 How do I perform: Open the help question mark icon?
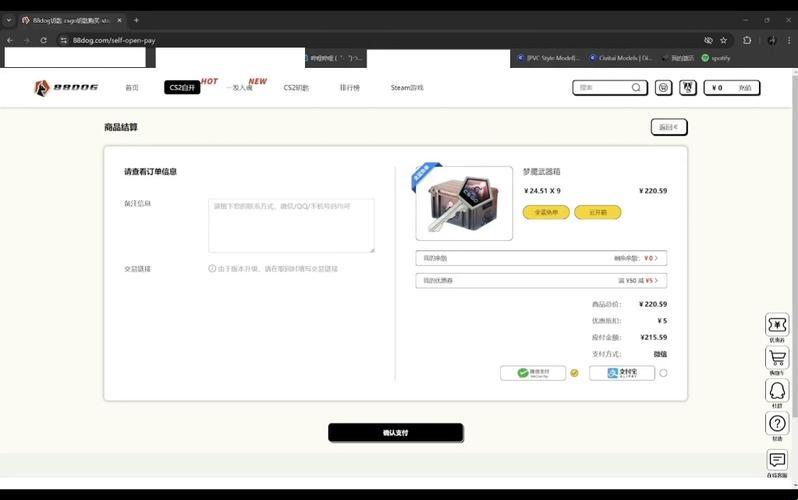coord(777,424)
